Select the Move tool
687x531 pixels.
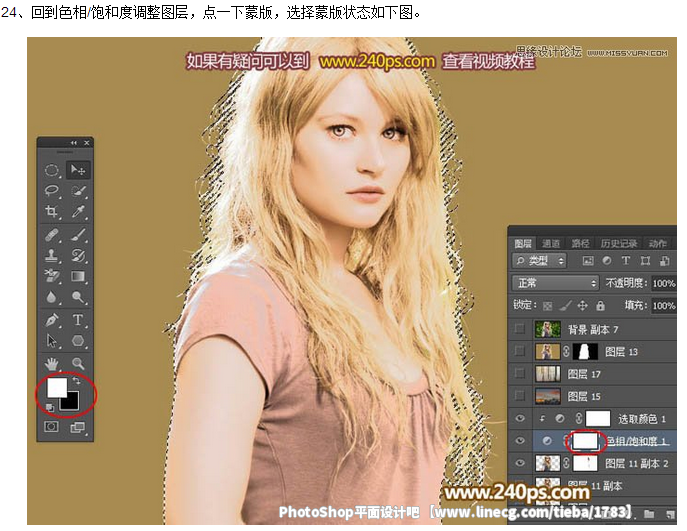pos(78,170)
